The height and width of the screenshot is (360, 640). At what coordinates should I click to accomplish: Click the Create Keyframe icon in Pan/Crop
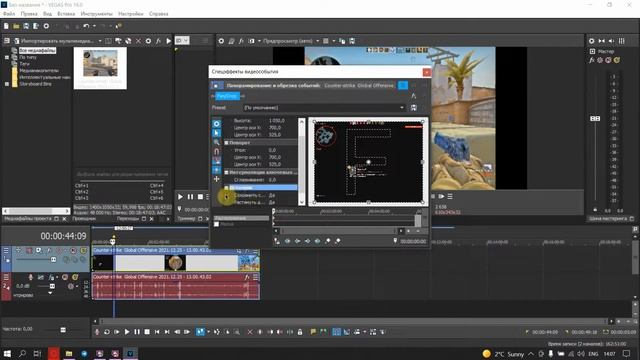coord(327,241)
